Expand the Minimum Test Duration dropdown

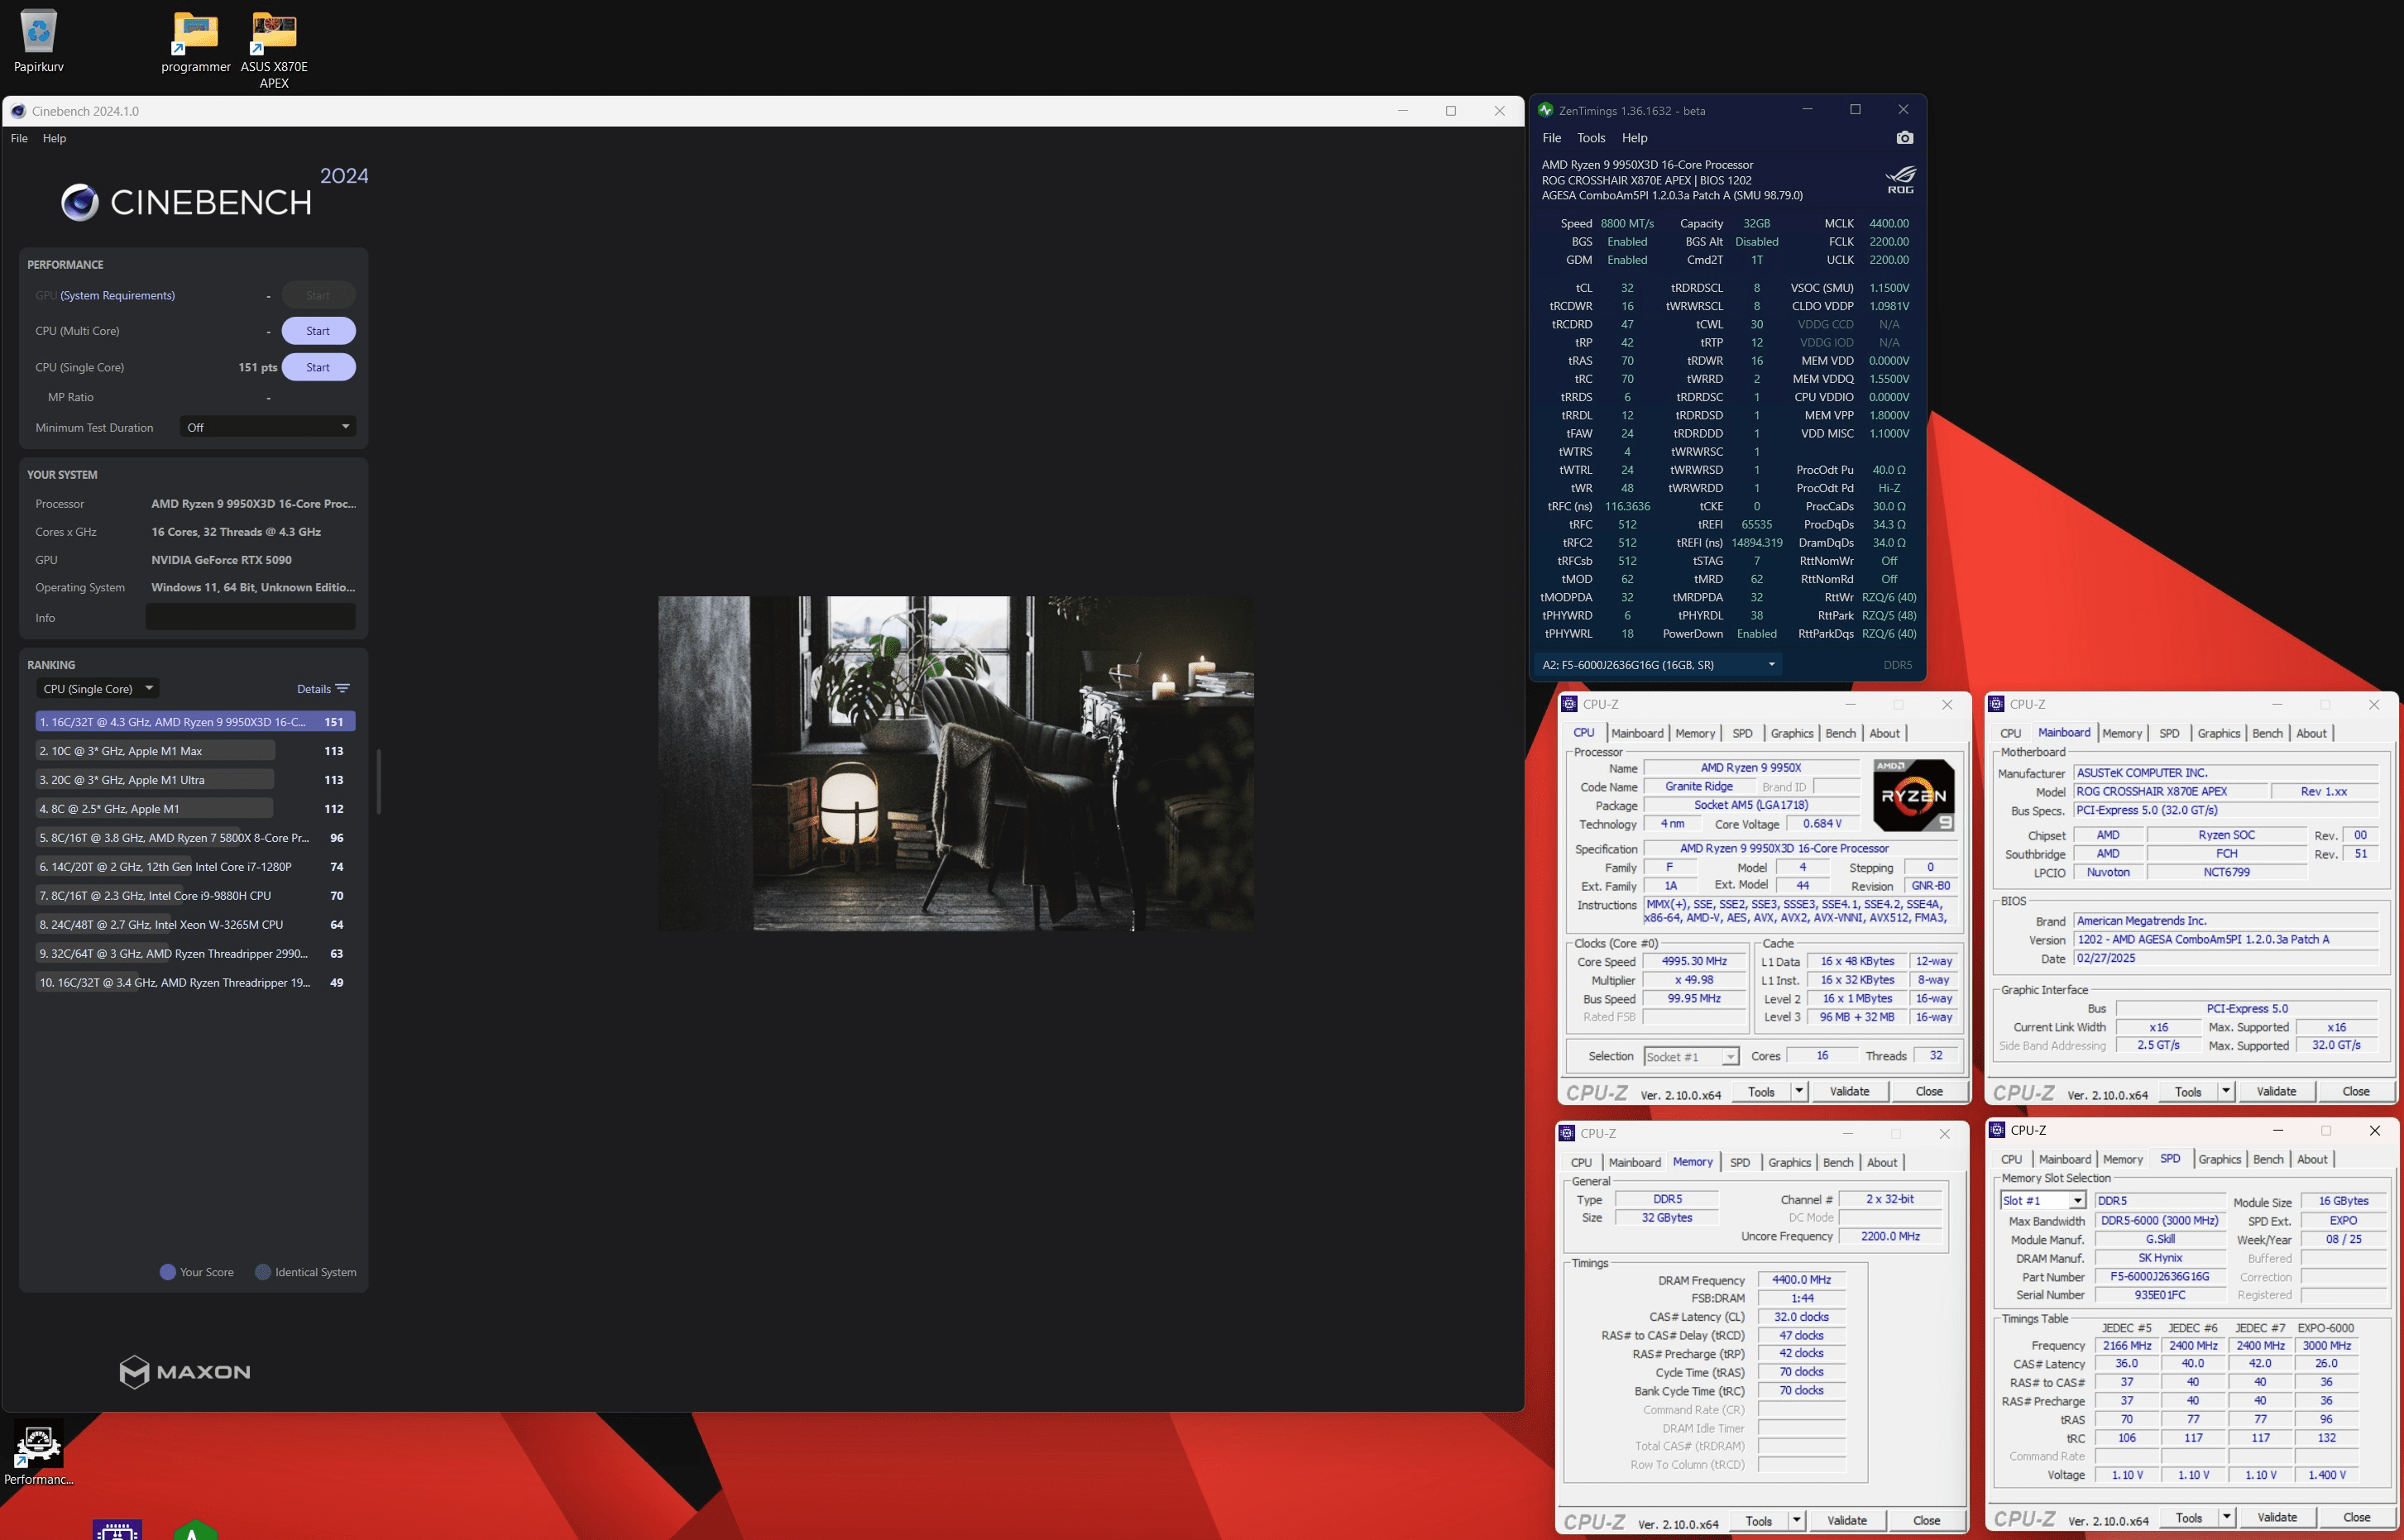(268, 427)
